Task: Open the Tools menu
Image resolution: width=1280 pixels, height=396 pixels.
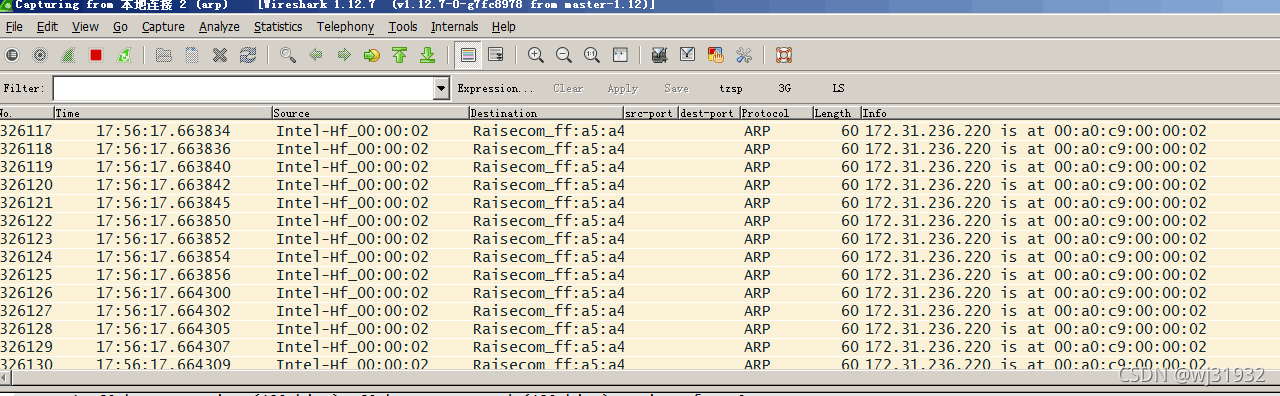Action: [x=403, y=27]
